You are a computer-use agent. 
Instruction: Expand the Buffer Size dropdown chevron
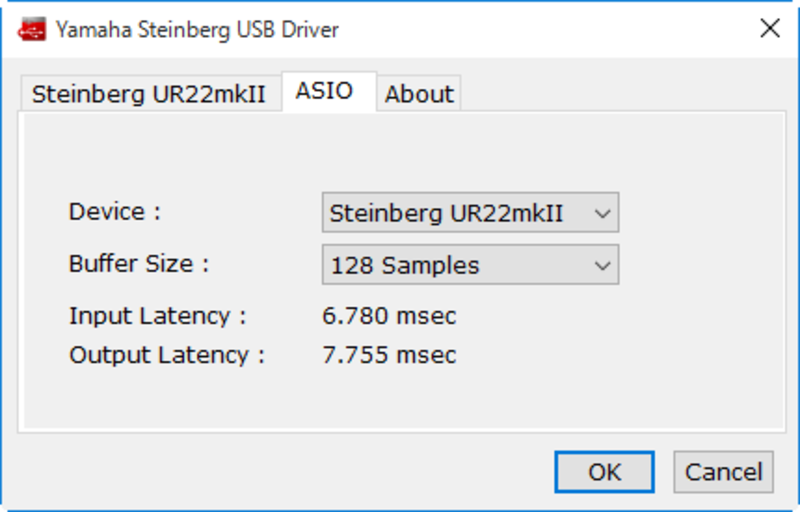(602, 266)
